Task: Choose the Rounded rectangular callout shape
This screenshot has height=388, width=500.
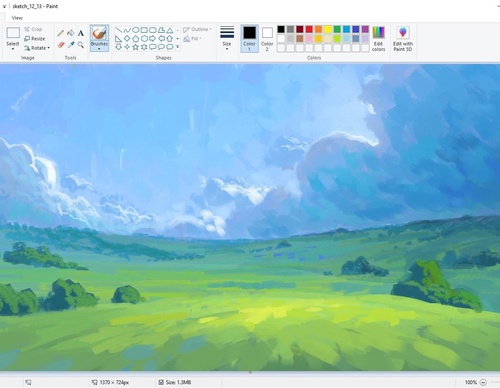Action: (153, 47)
